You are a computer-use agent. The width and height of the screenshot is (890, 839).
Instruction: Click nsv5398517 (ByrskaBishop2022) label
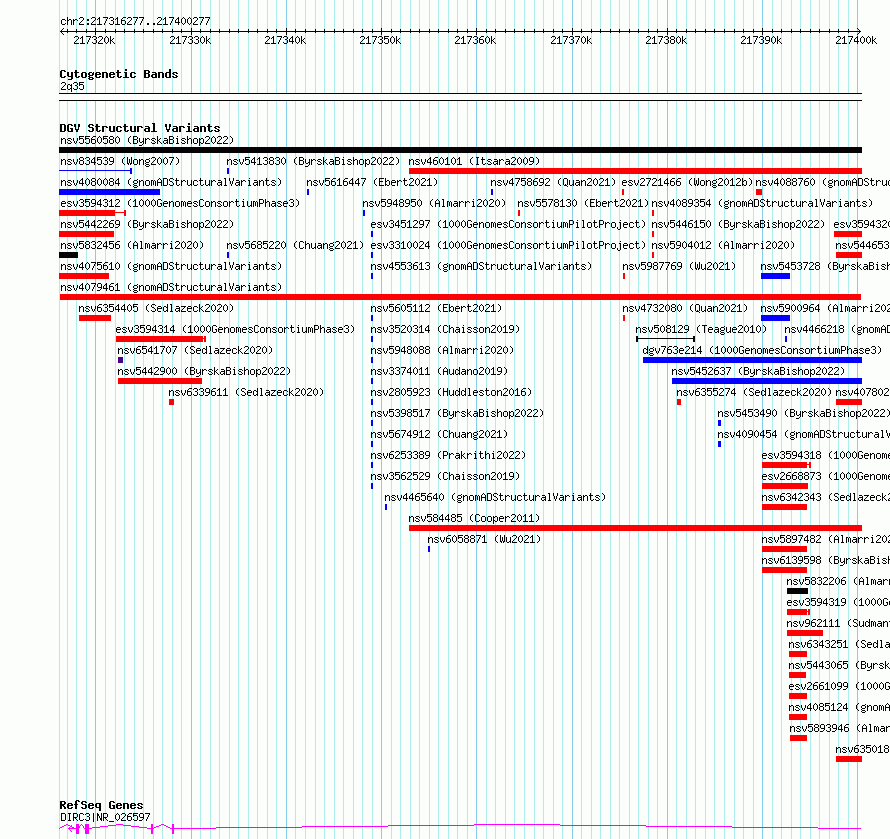[457, 413]
